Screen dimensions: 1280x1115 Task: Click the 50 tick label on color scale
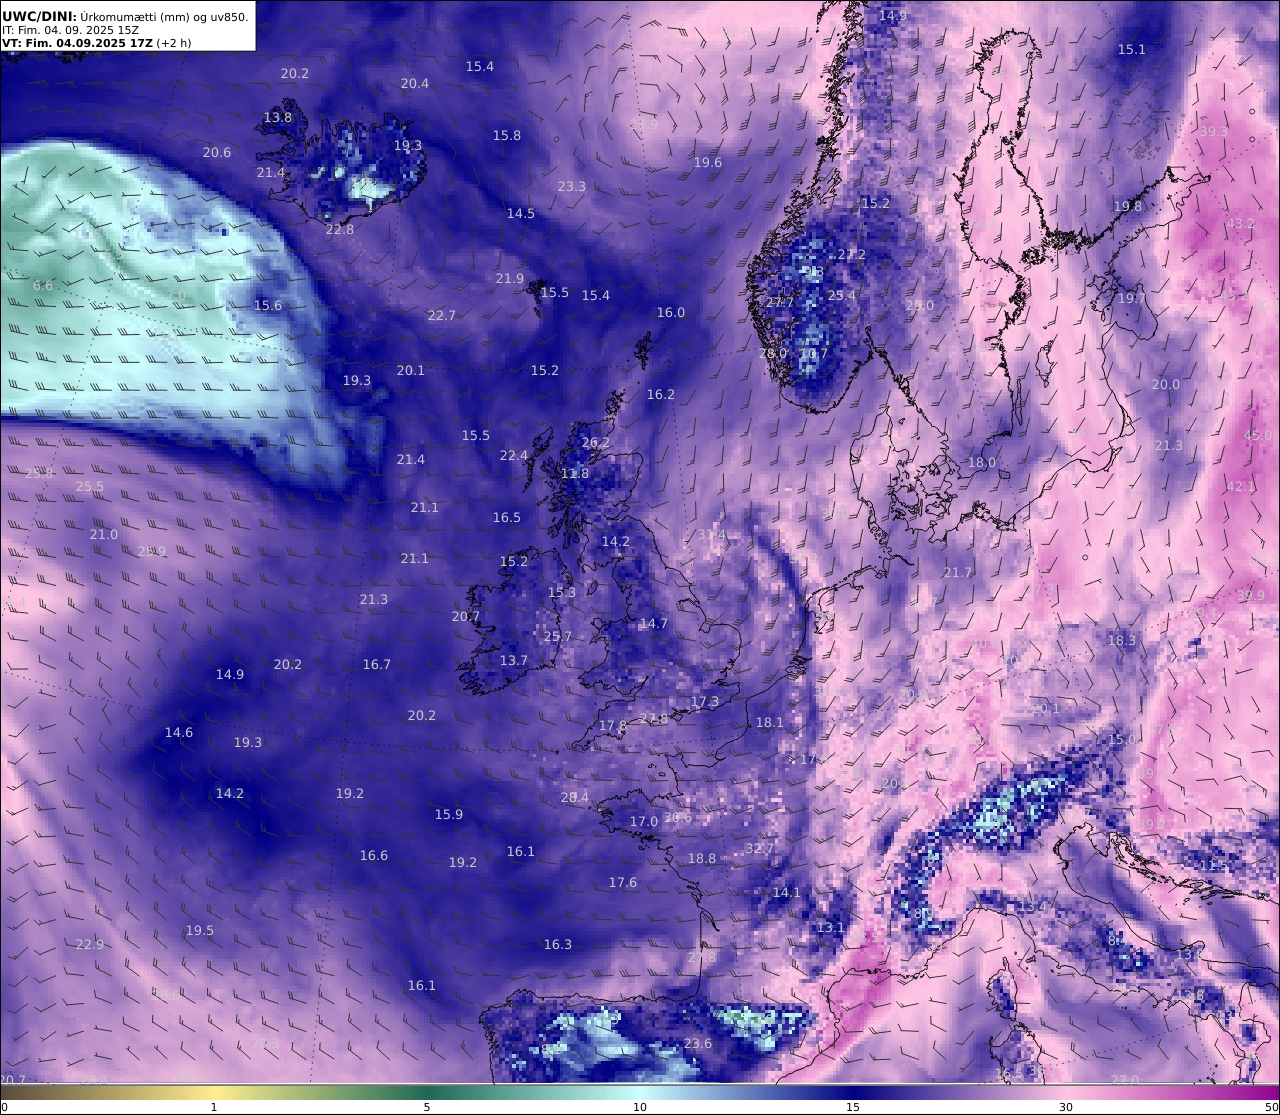[x=1271, y=1107]
